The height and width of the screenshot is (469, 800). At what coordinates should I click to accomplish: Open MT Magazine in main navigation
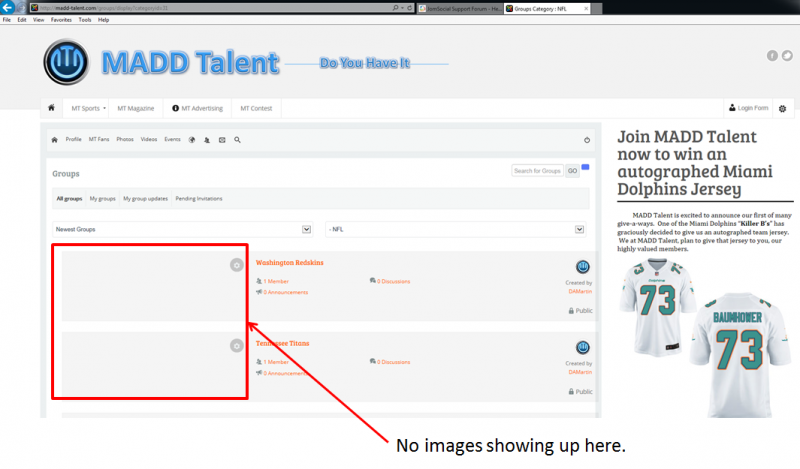(x=136, y=108)
